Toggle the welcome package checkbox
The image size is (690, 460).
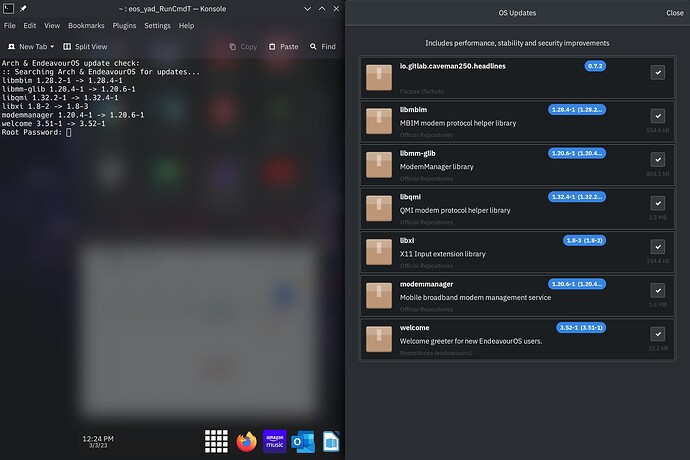tap(657, 334)
